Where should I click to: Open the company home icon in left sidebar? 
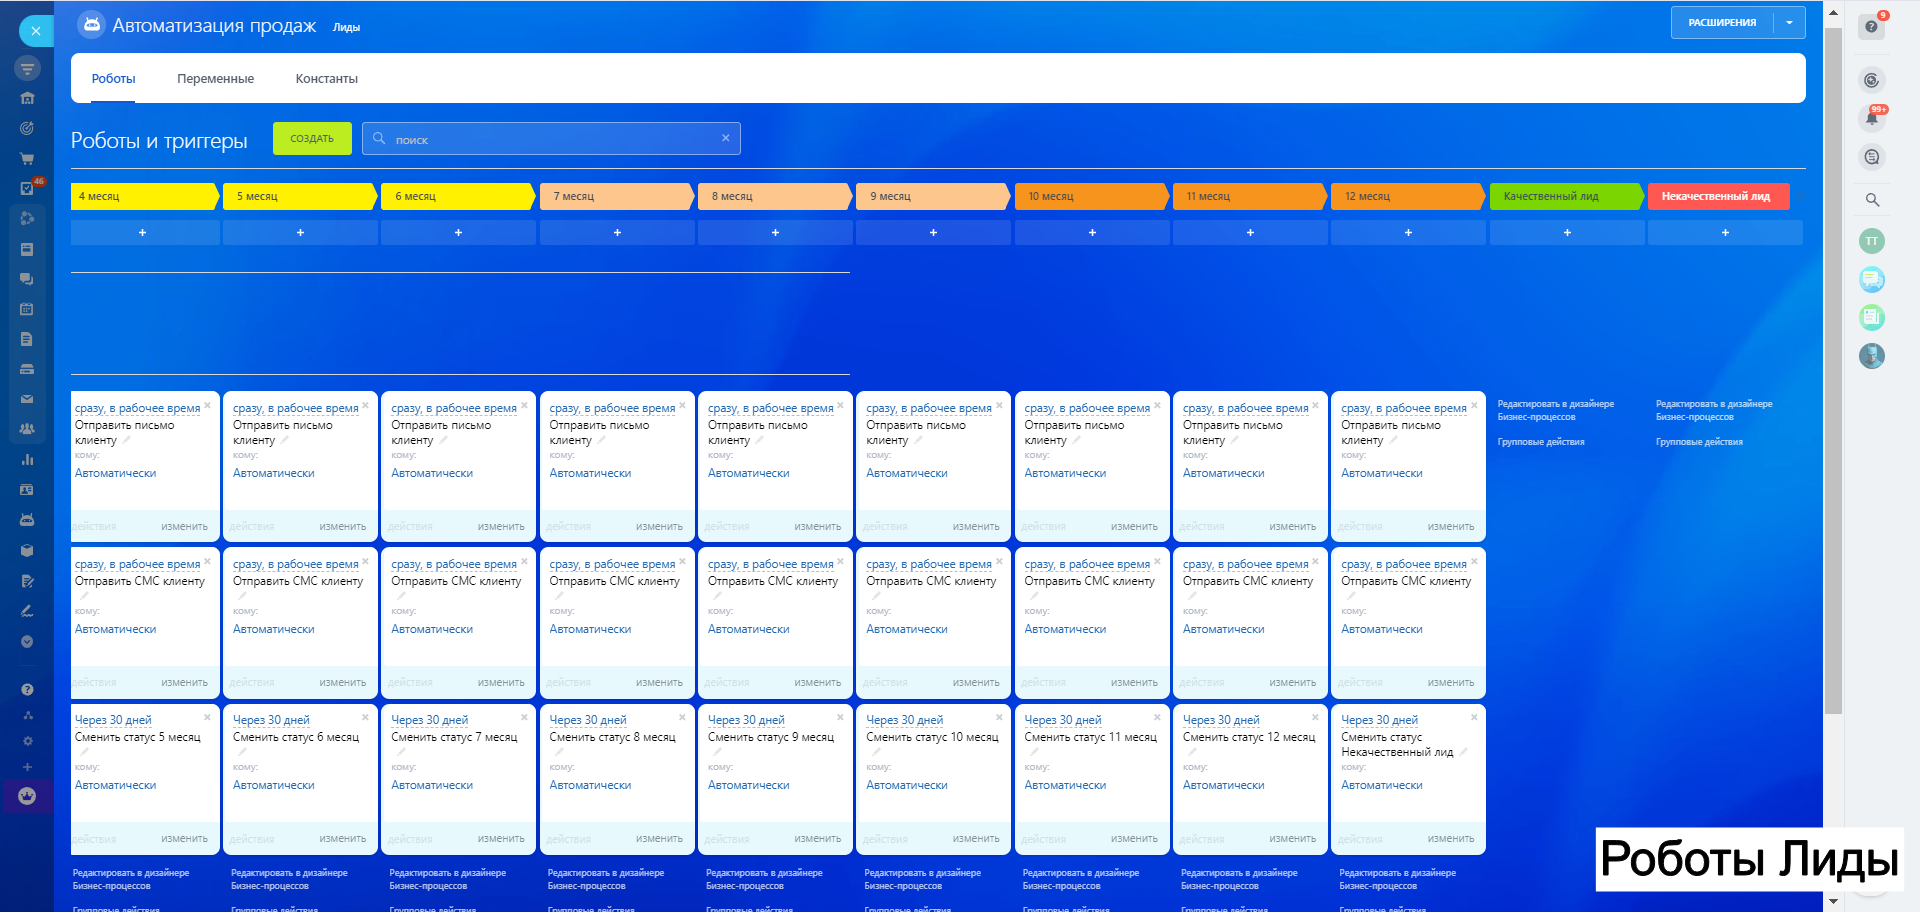pyautogui.click(x=27, y=98)
